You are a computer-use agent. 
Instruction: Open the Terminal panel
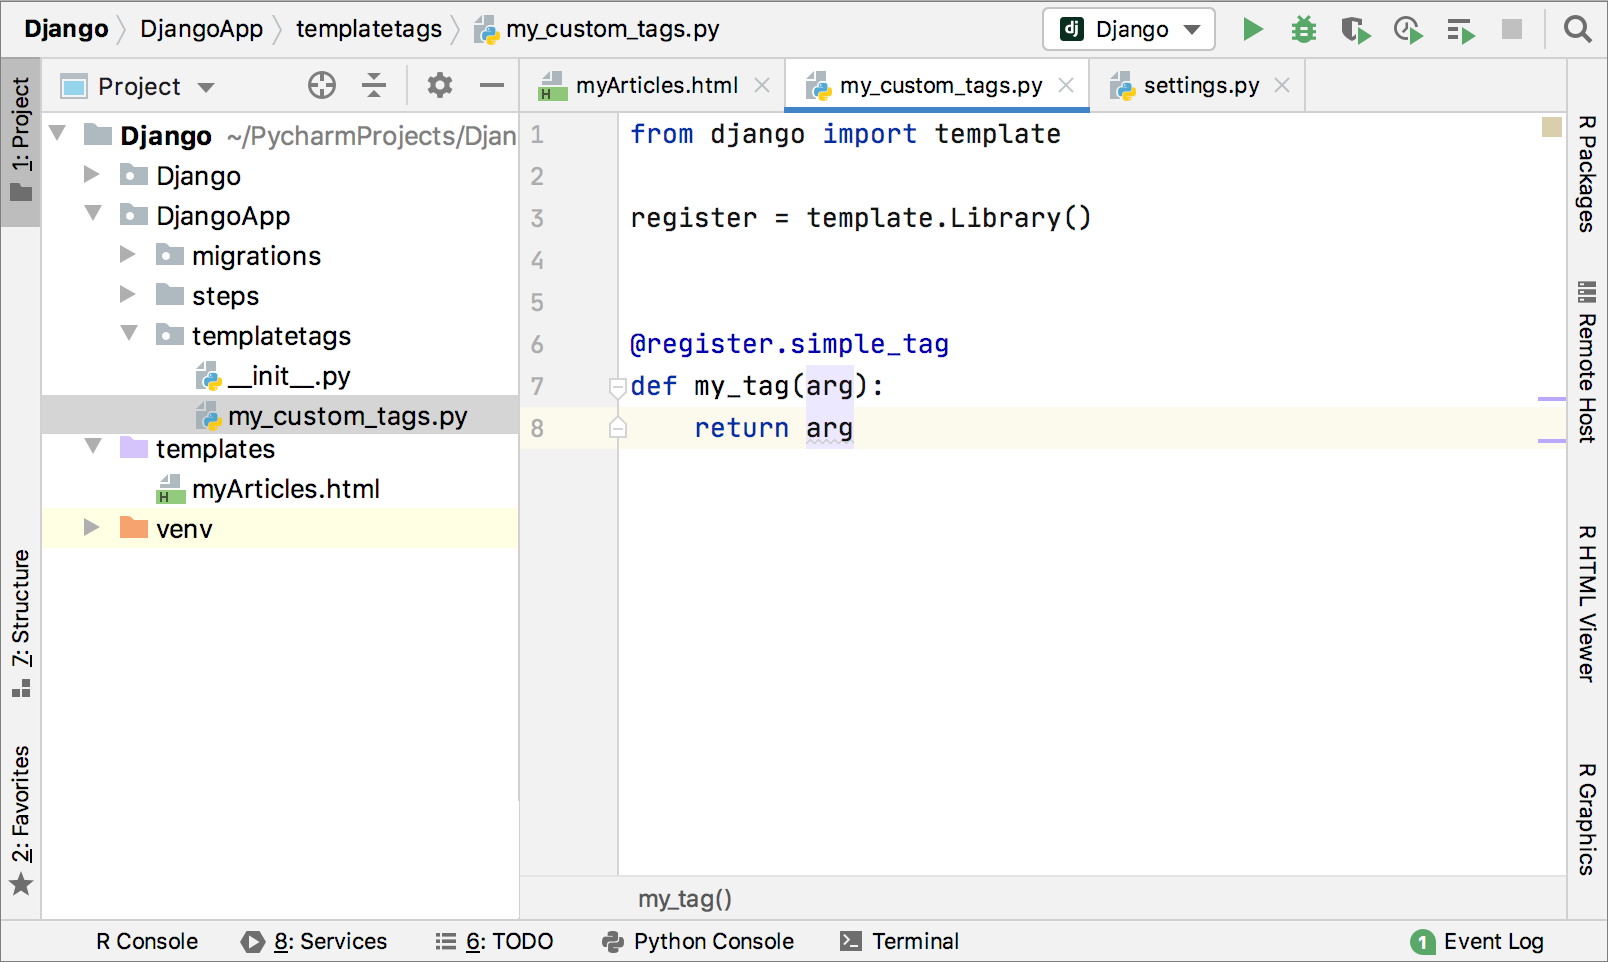click(898, 941)
